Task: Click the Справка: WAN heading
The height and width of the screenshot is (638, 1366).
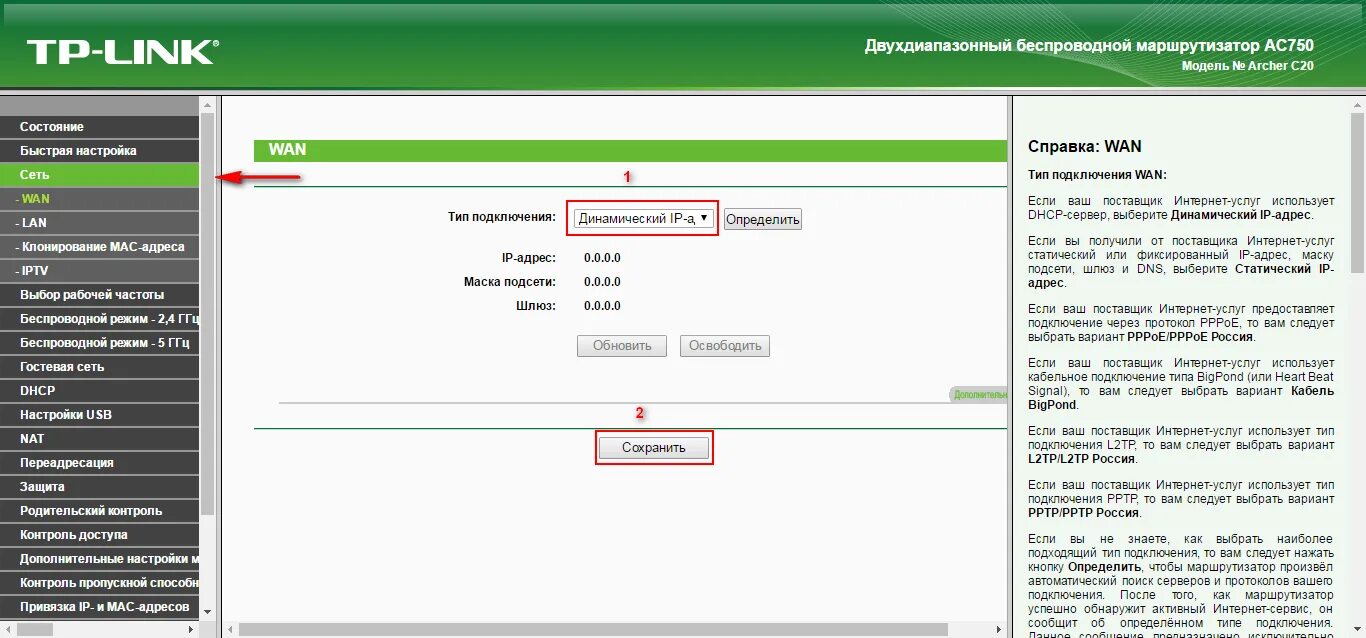Action: click(x=1084, y=147)
